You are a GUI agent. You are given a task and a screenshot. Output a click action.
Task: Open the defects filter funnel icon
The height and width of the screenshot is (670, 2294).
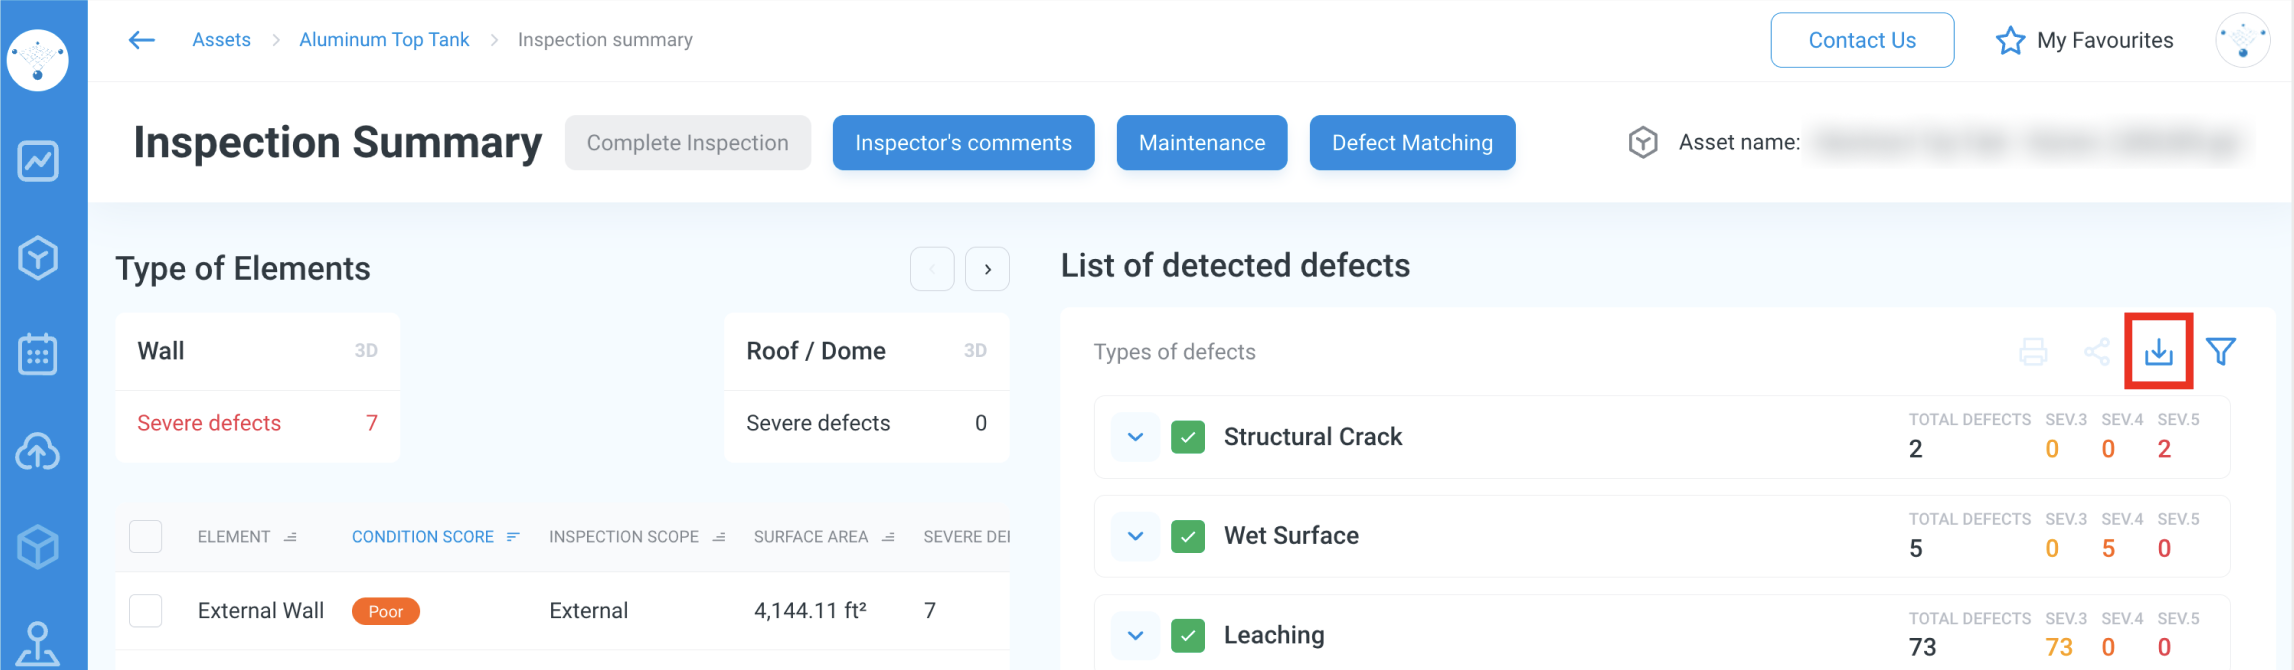pyautogui.click(x=2221, y=352)
